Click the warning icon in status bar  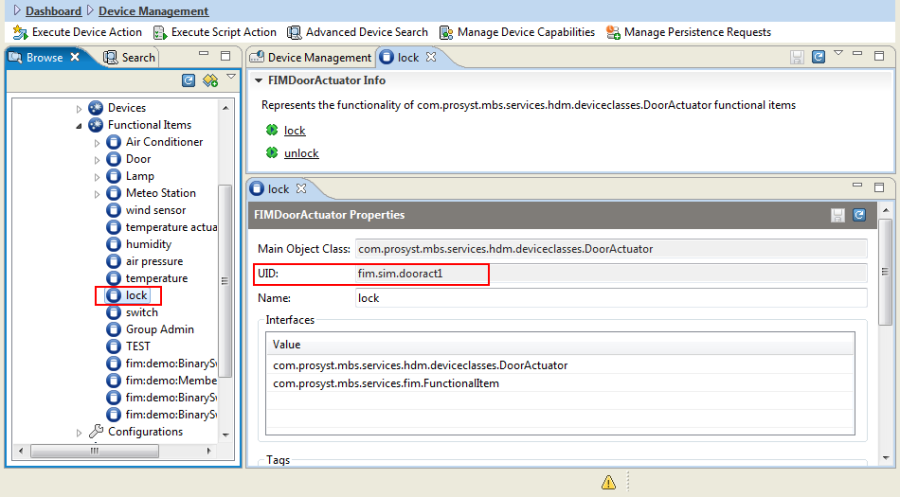pos(608,482)
